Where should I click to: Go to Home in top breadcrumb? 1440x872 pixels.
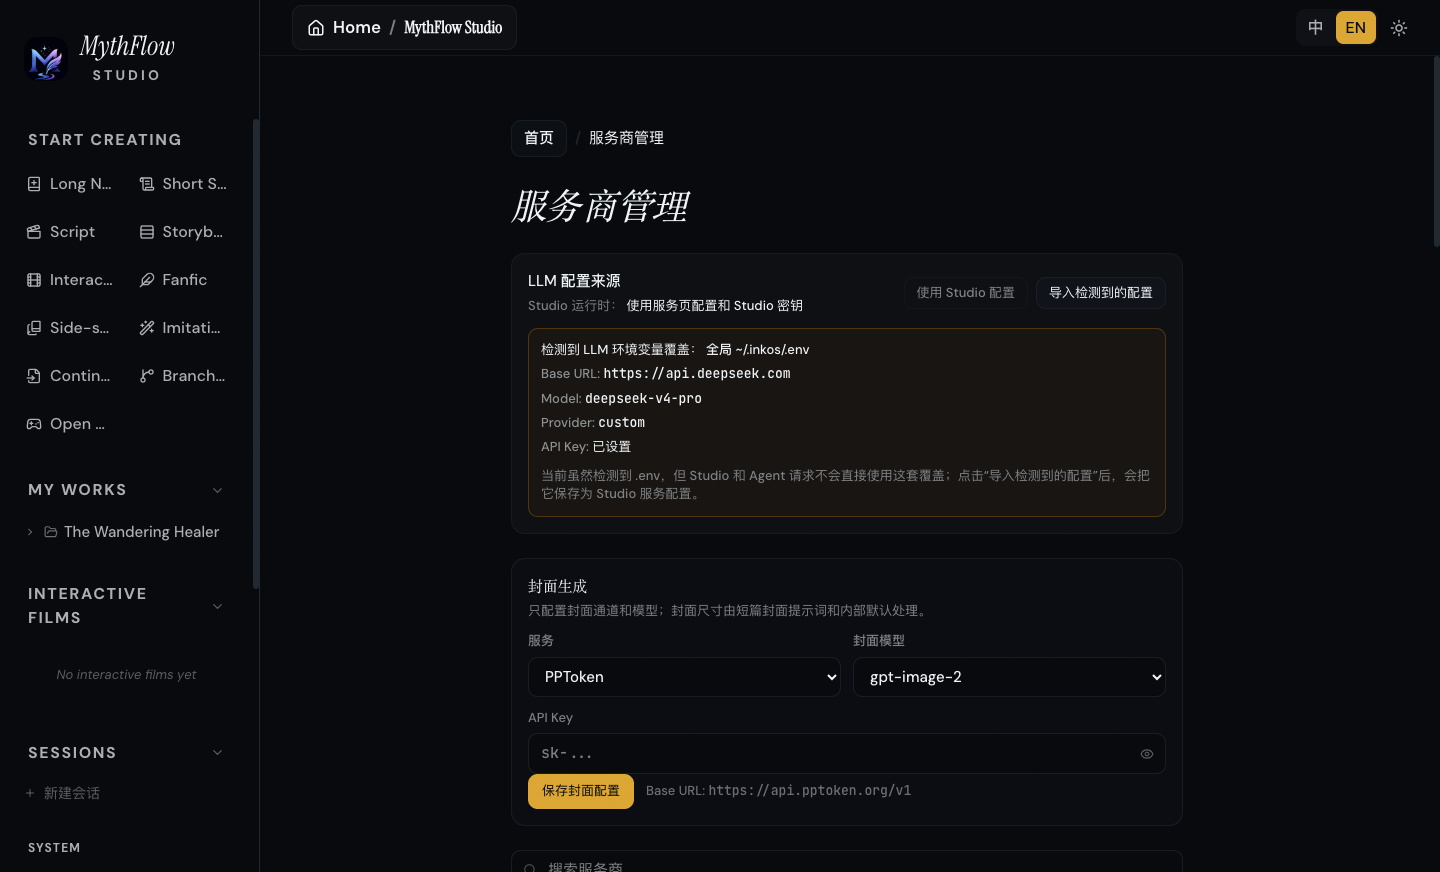click(344, 28)
